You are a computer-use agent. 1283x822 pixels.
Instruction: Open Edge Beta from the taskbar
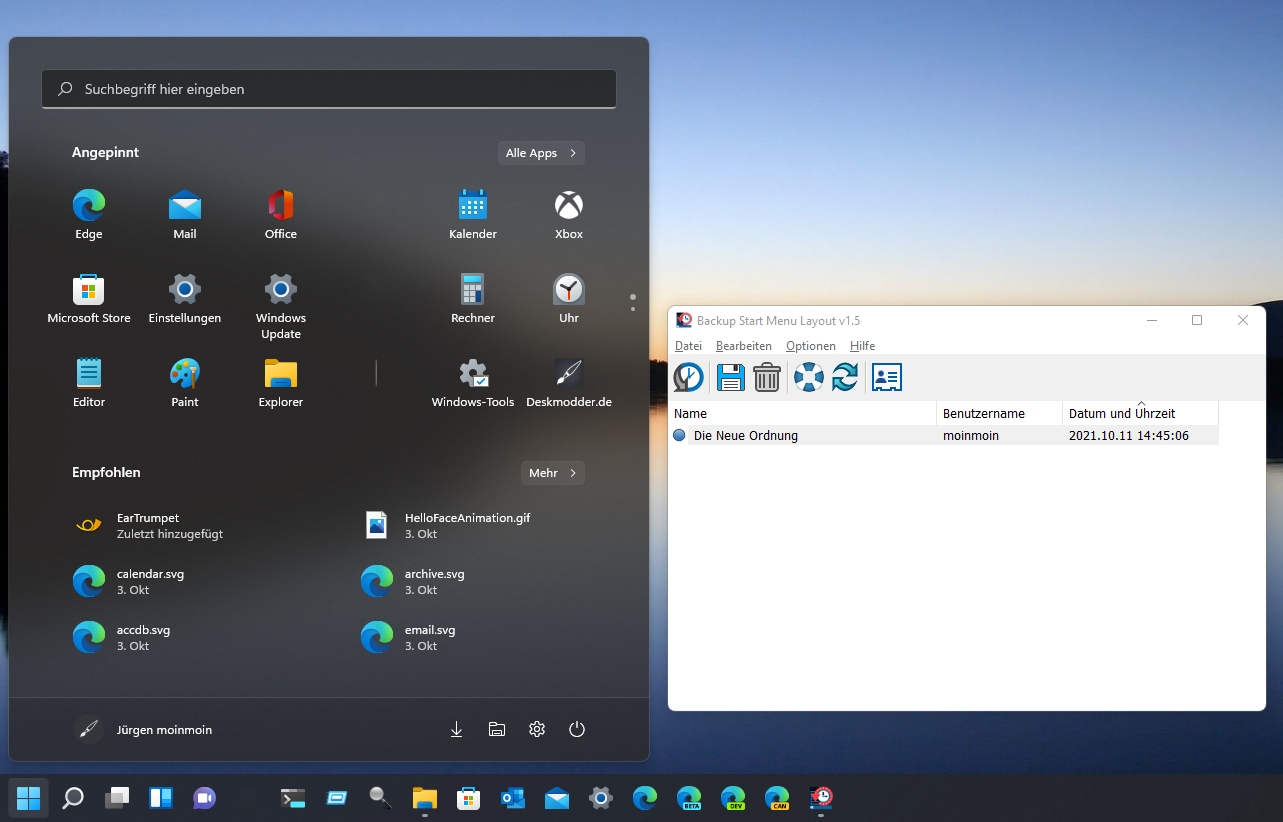point(689,798)
